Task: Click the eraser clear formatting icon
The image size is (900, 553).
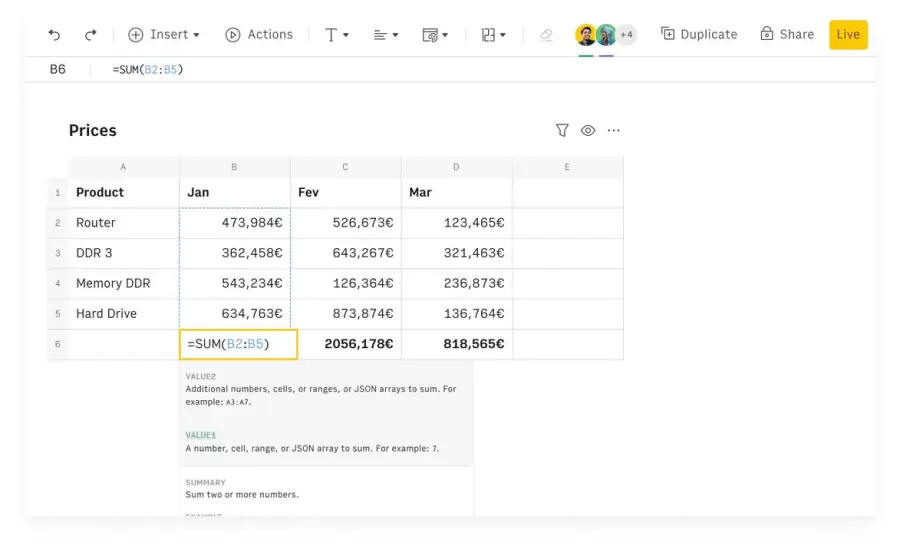Action: point(546,35)
